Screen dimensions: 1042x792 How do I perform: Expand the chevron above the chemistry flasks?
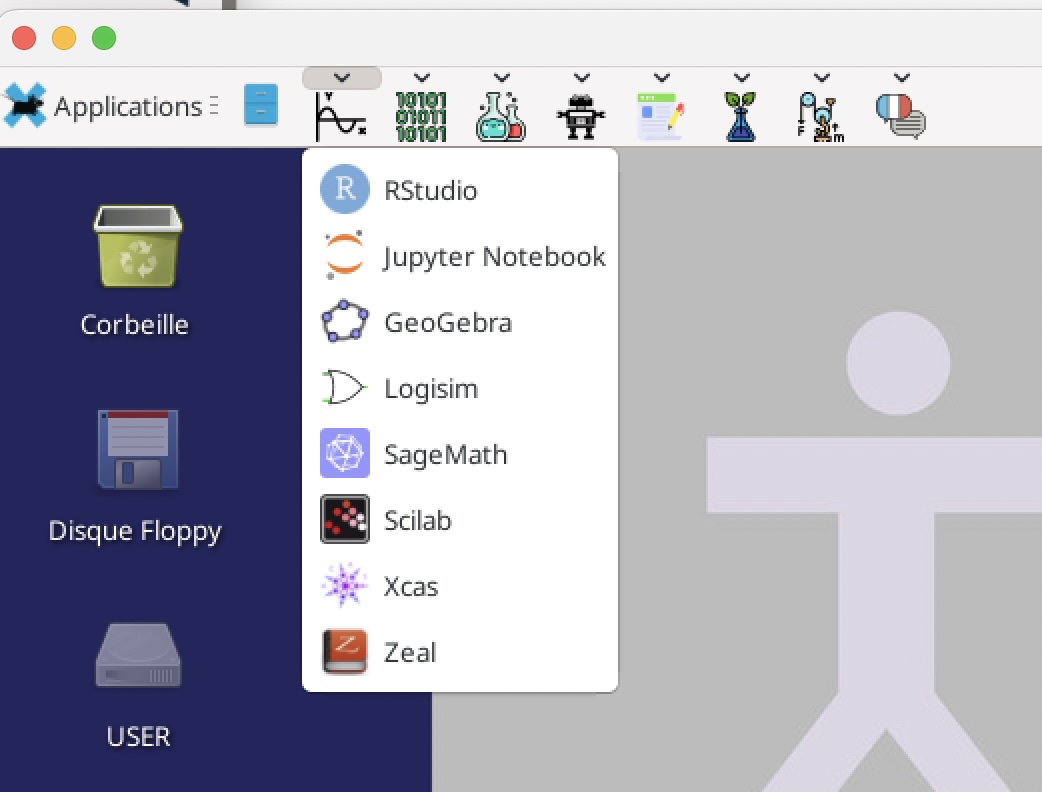(502, 78)
